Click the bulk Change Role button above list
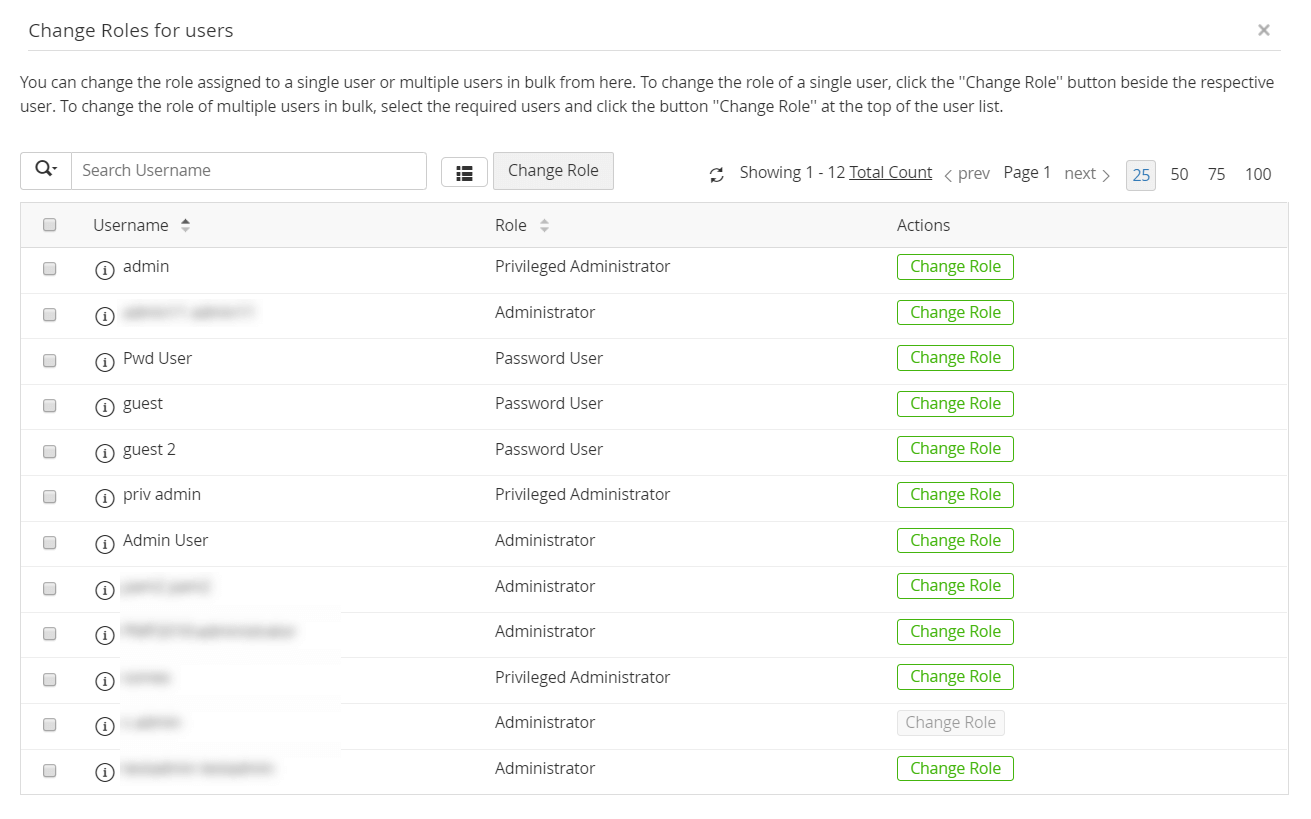Screen dimensions: 1311x819 (553, 171)
